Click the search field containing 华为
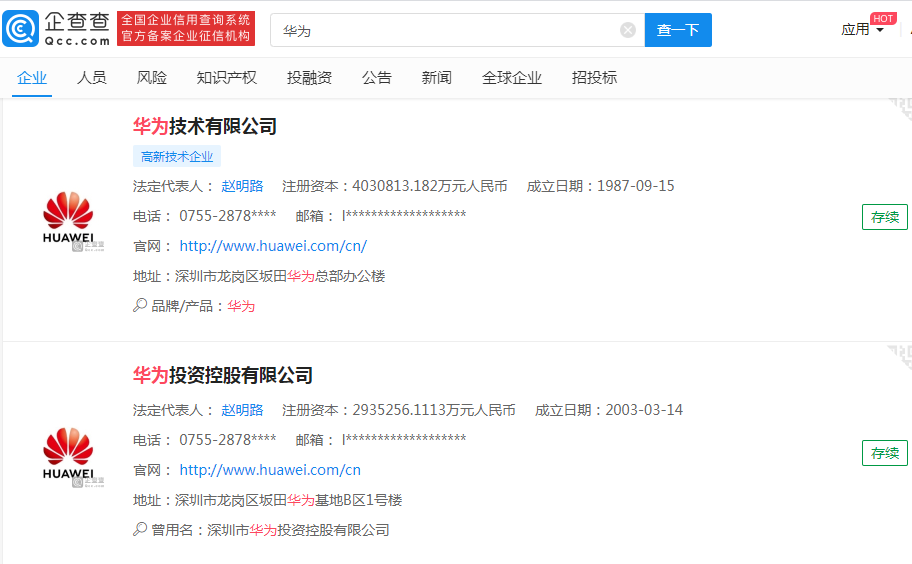 [x=450, y=30]
